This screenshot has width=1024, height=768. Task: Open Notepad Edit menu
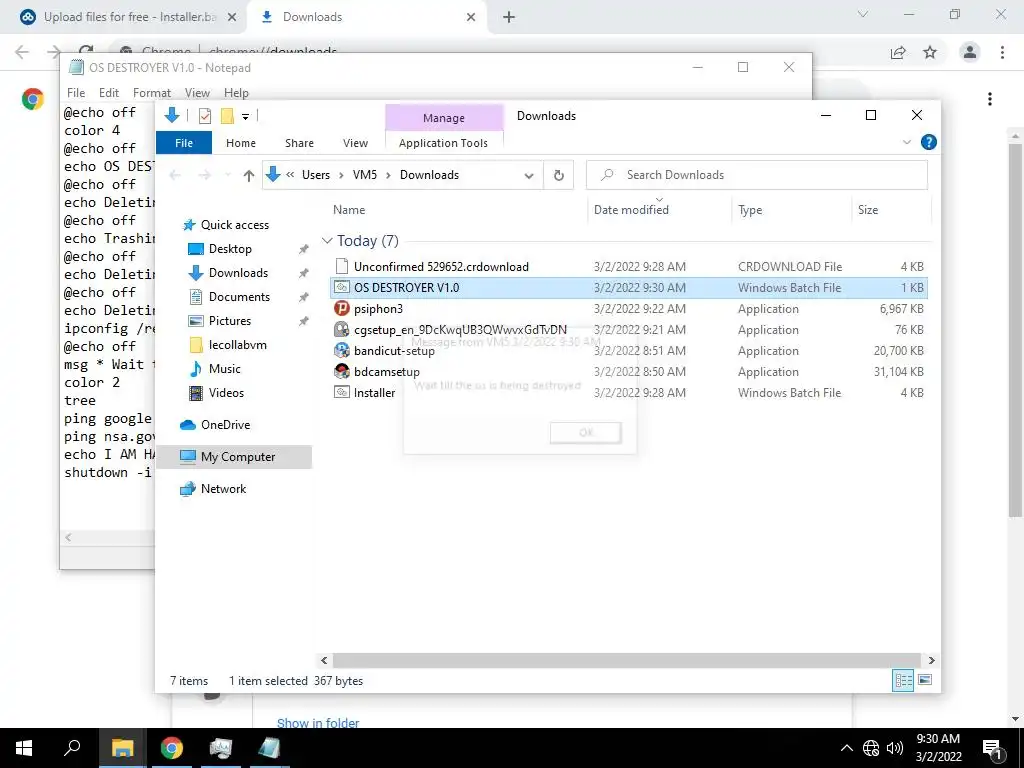pyautogui.click(x=108, y=93)
